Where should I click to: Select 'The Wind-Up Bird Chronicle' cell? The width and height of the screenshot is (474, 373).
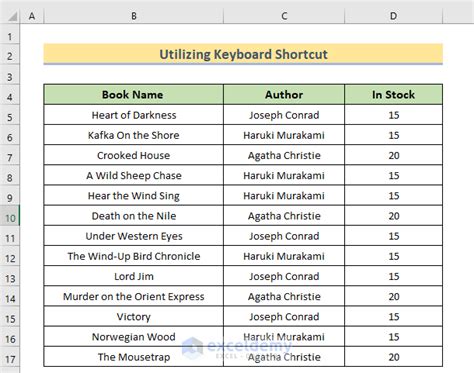coord(133,256)
